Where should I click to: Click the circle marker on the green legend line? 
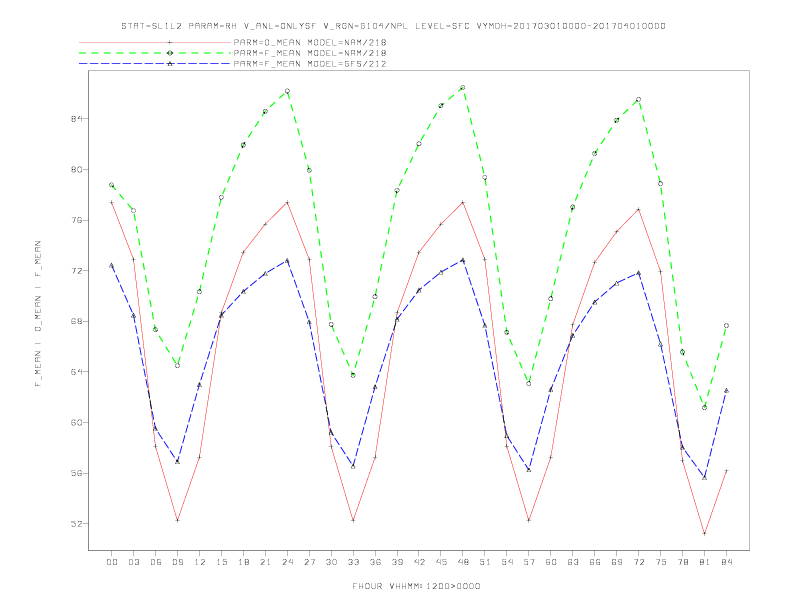pos(170,53)
